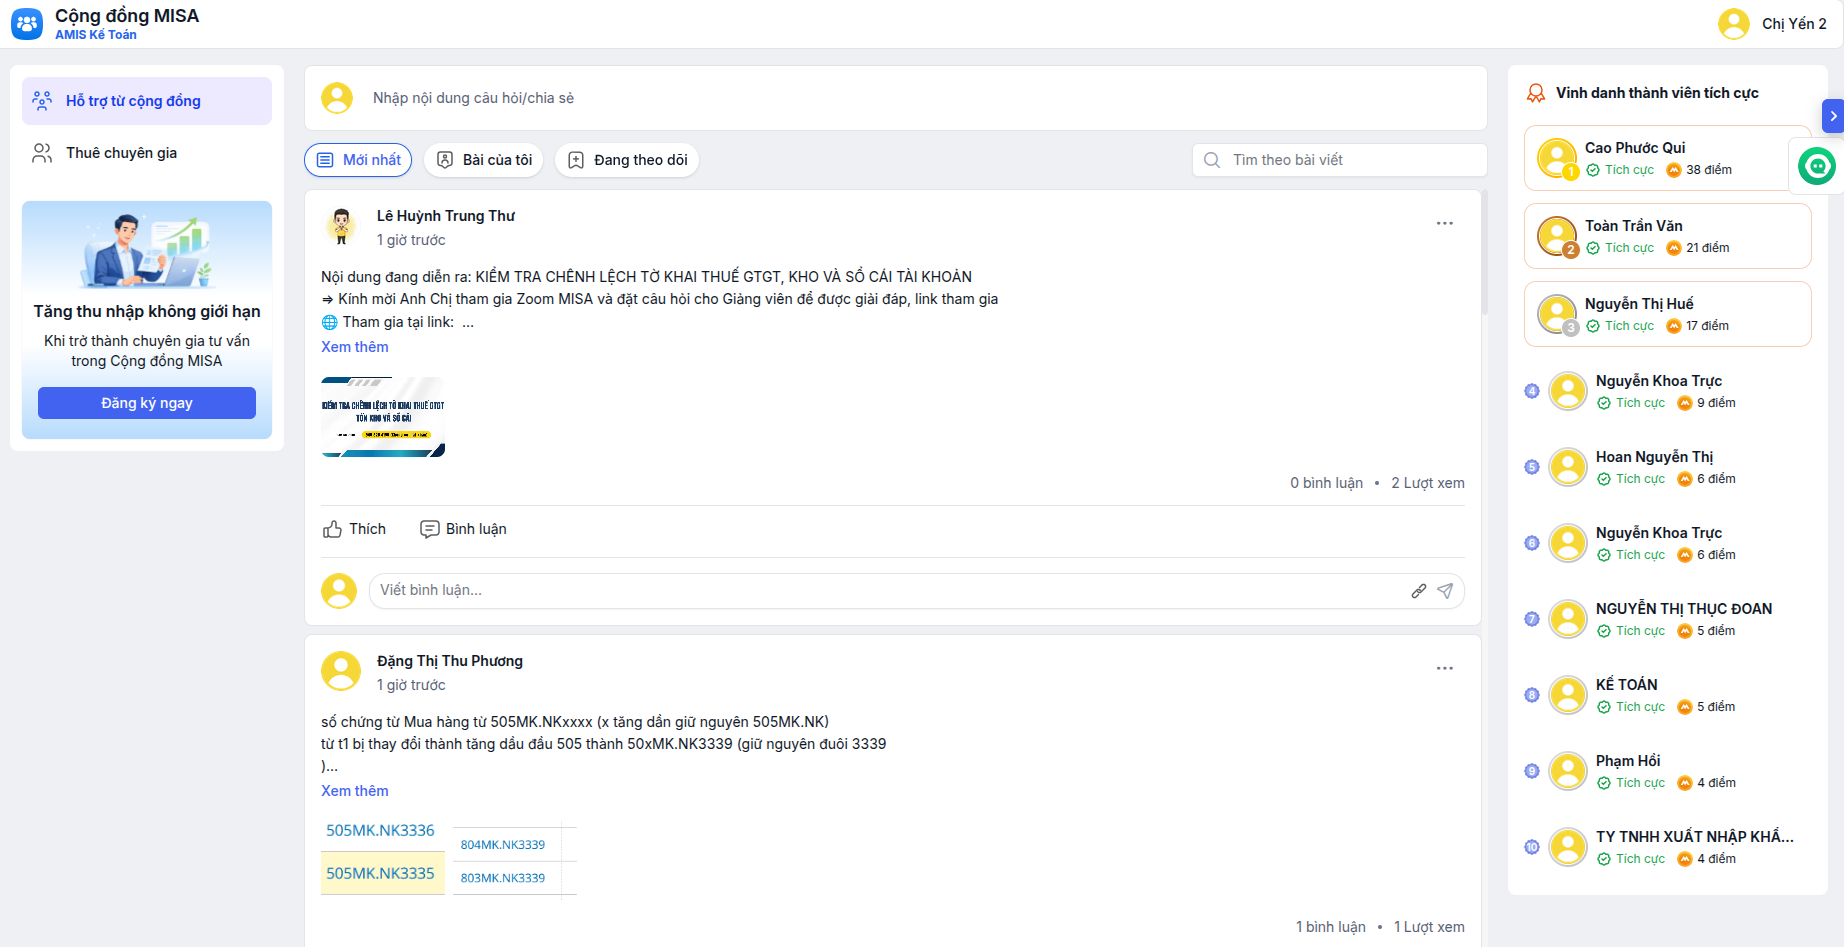1844x947 pixels.
Task: Switch to Bài của tôi tab
Action: (483, 160)
